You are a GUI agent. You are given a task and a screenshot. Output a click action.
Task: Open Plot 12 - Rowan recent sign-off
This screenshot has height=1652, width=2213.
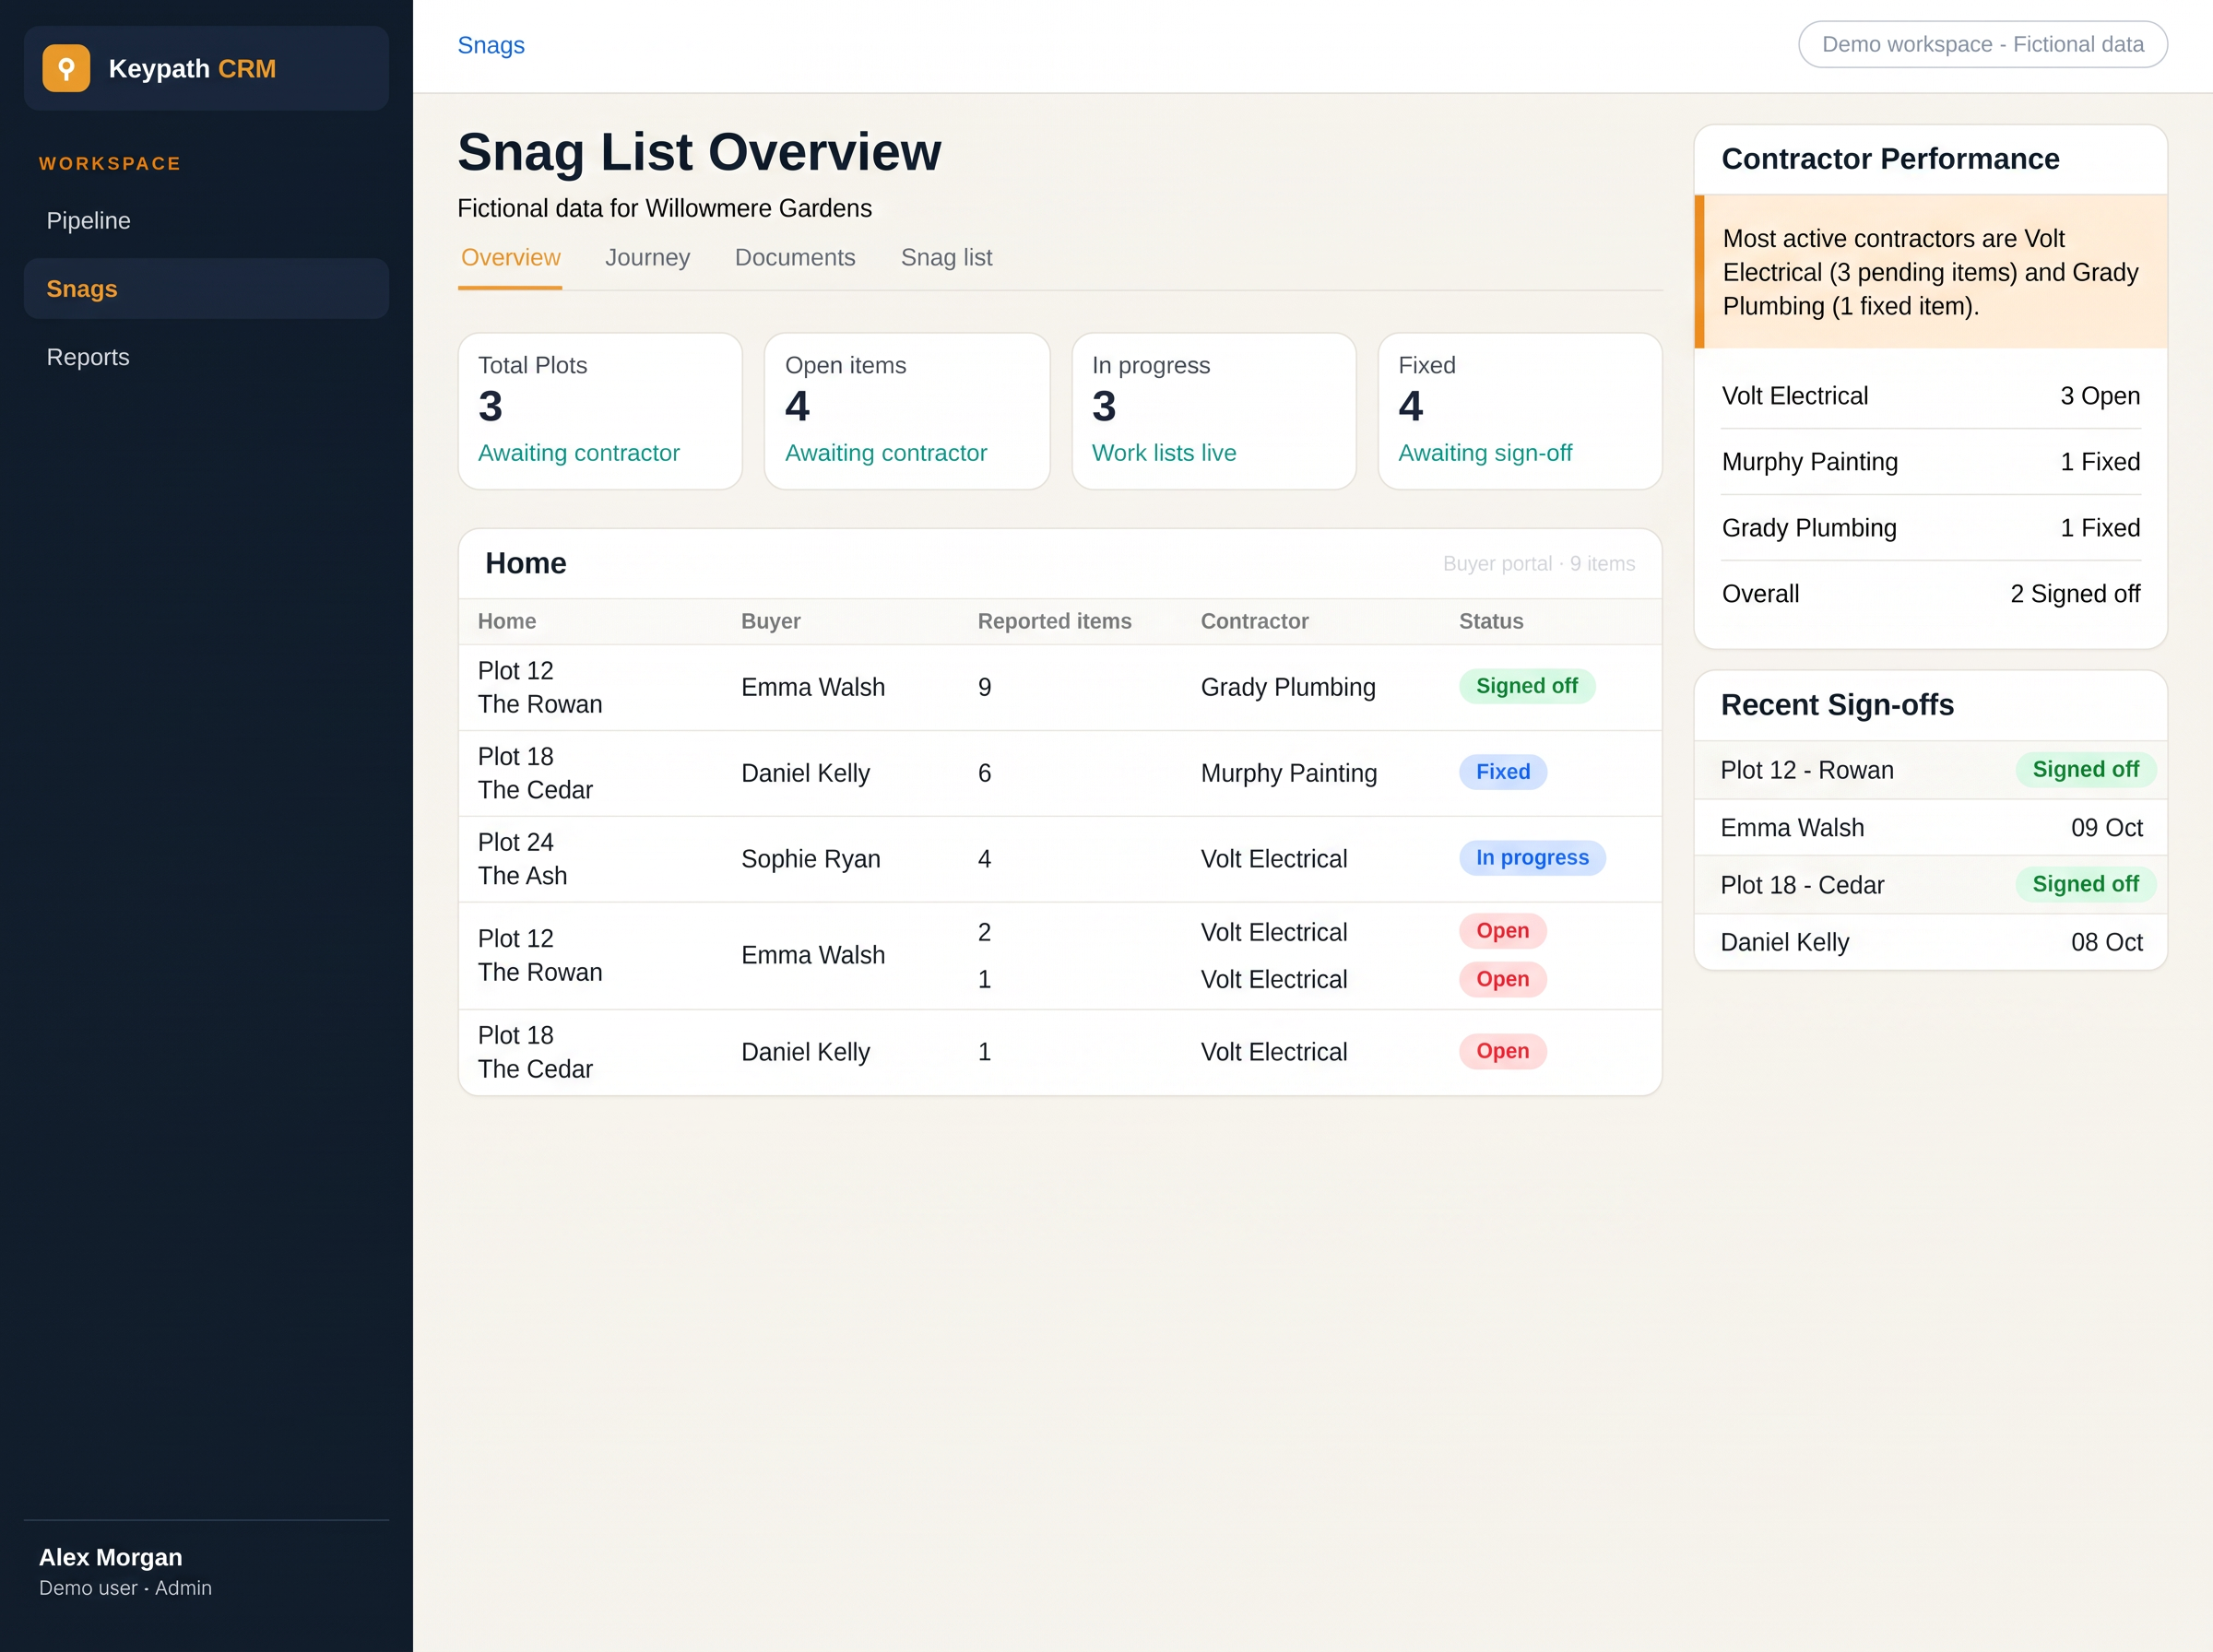(x=1931, y=770)
